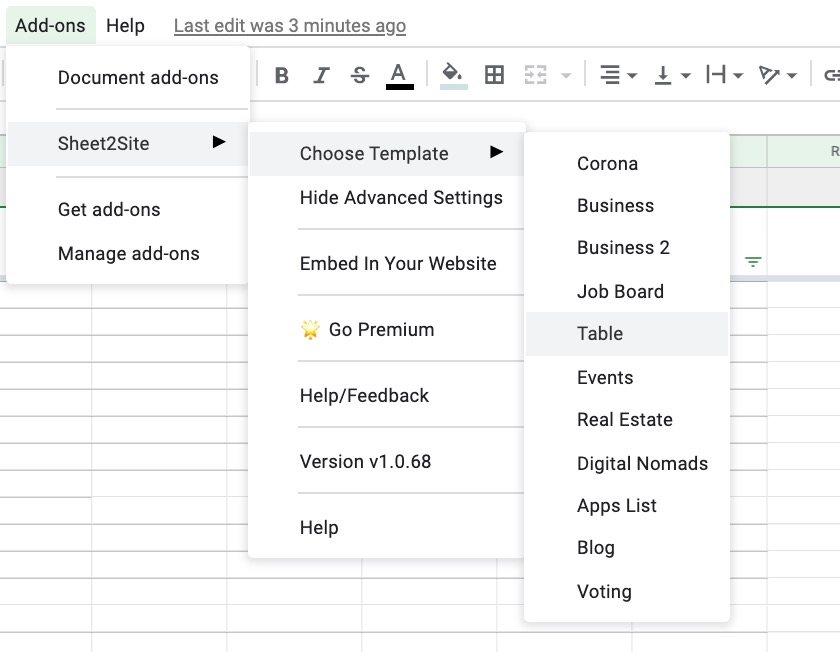
Task: Select the Table template
Action: (x=600, y=334)
